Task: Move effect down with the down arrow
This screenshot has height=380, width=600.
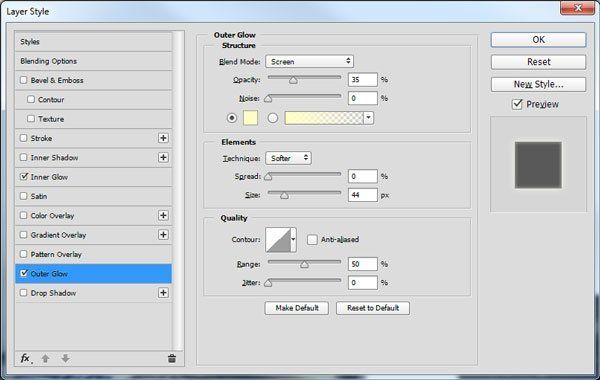Action: coord(65,359)
